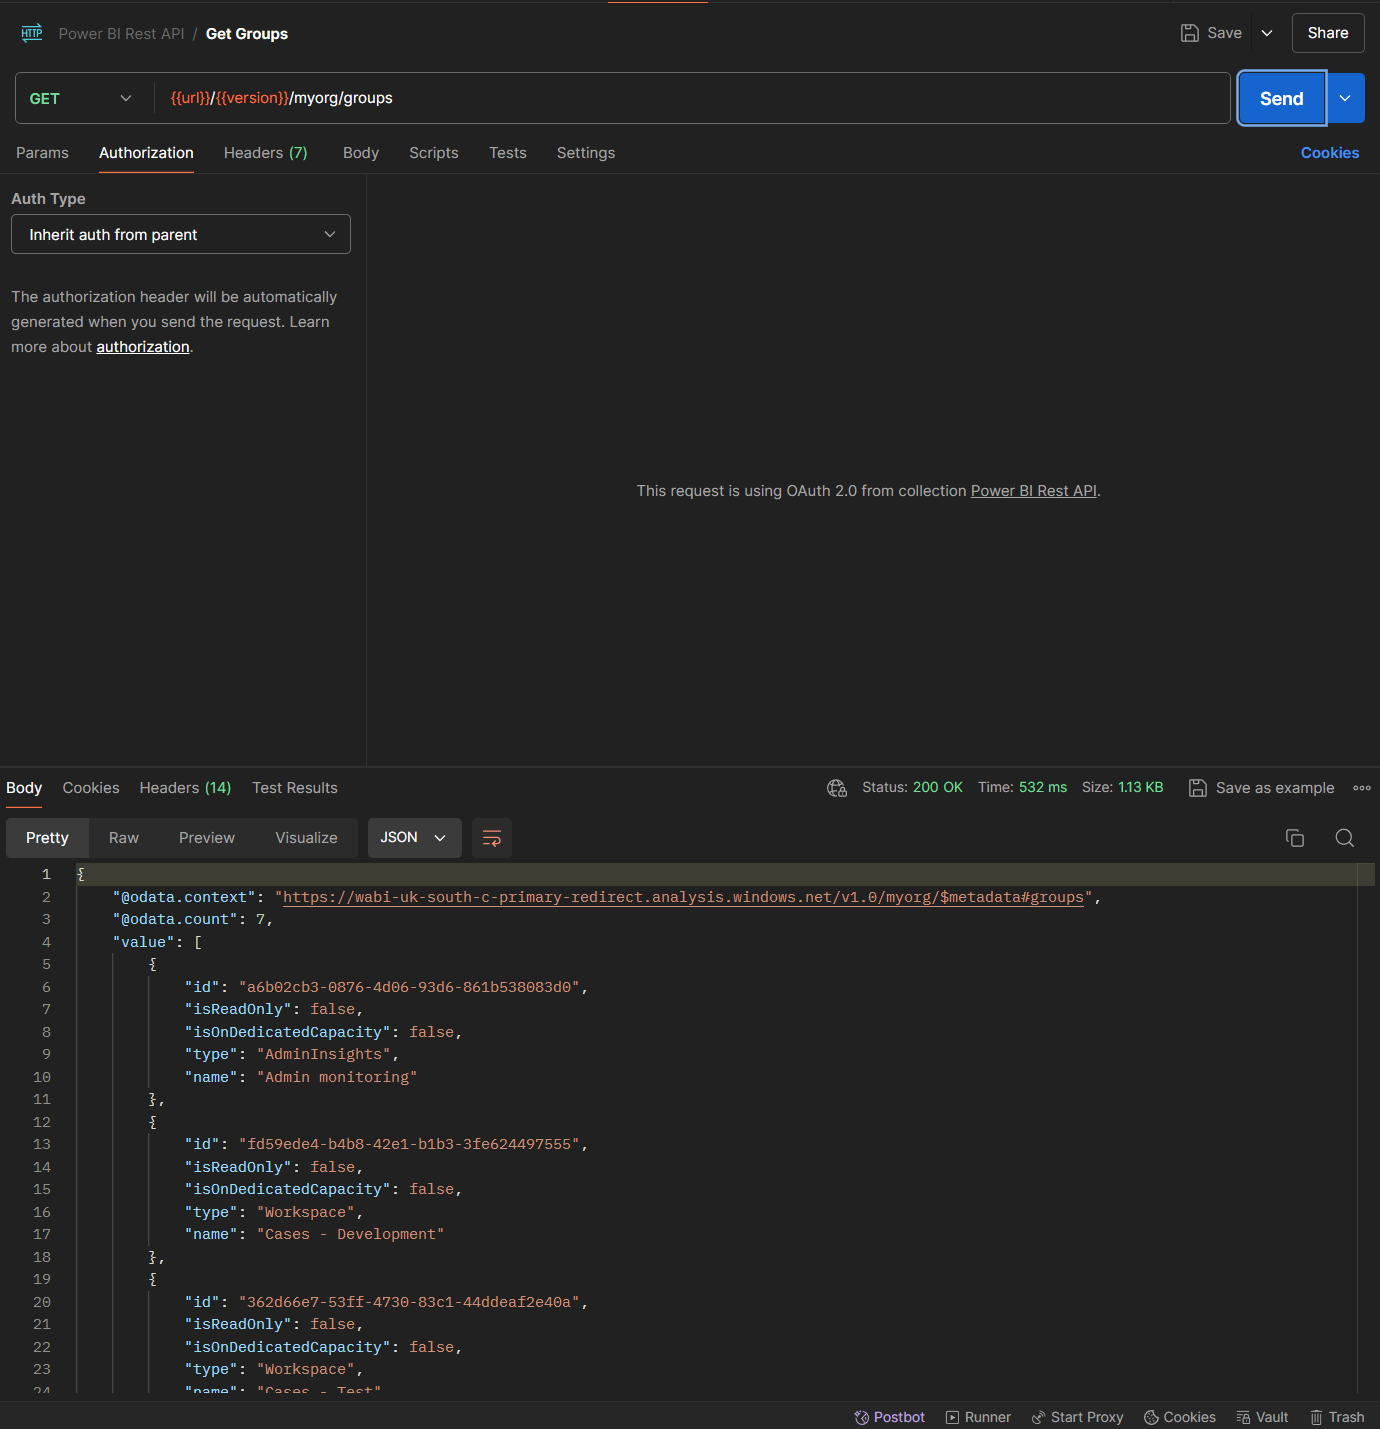The image size is (1380, 1429).
Task: Copy the response body with the copy icon
Action: point(1295,838)
